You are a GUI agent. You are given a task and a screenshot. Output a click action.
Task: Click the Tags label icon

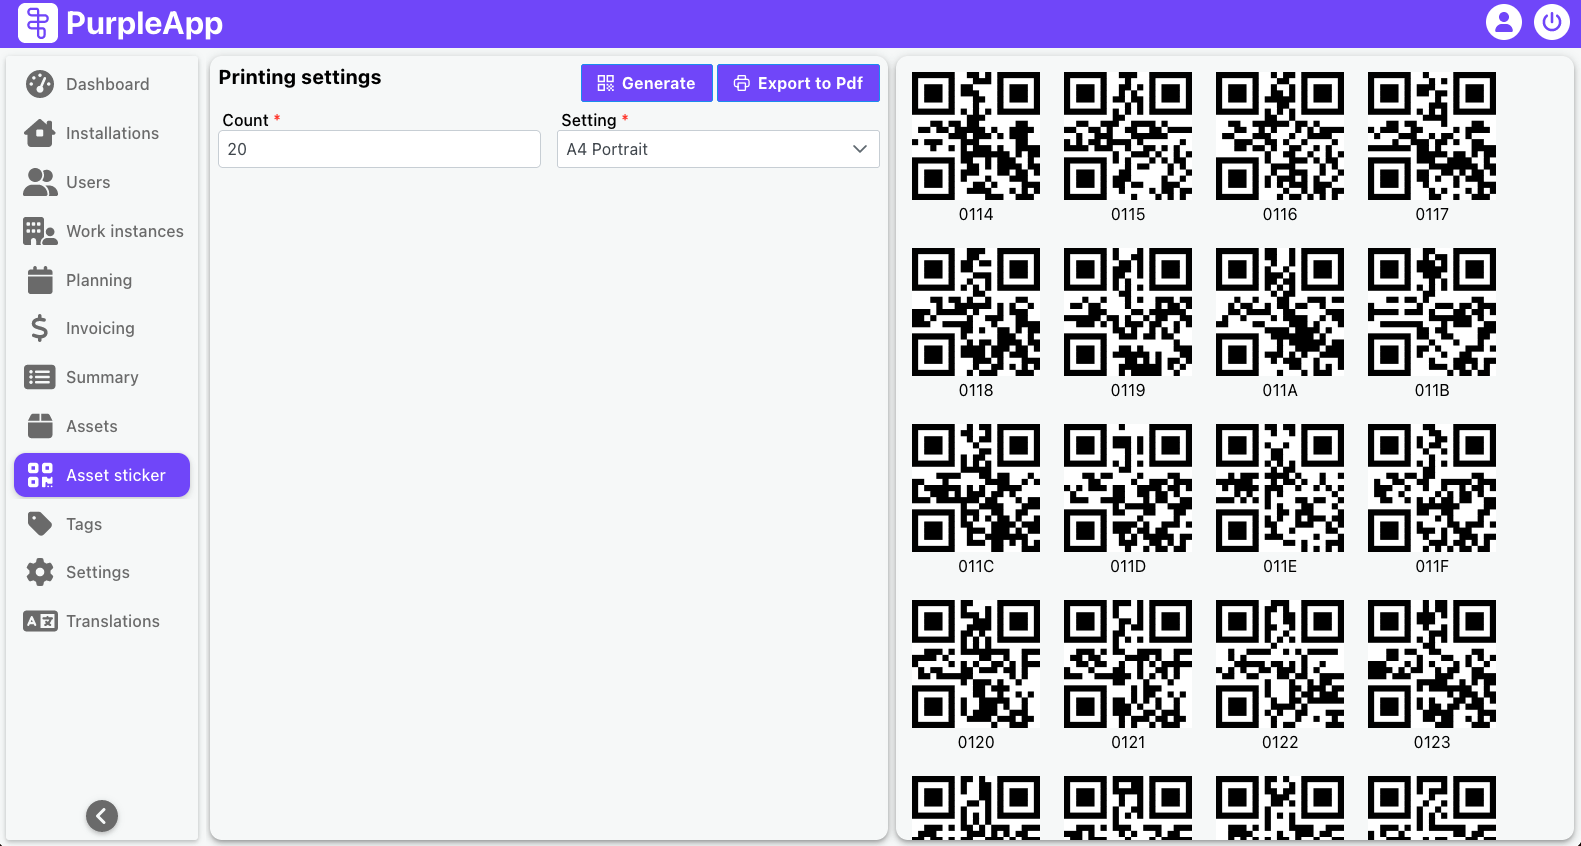[x=40, y=524]
